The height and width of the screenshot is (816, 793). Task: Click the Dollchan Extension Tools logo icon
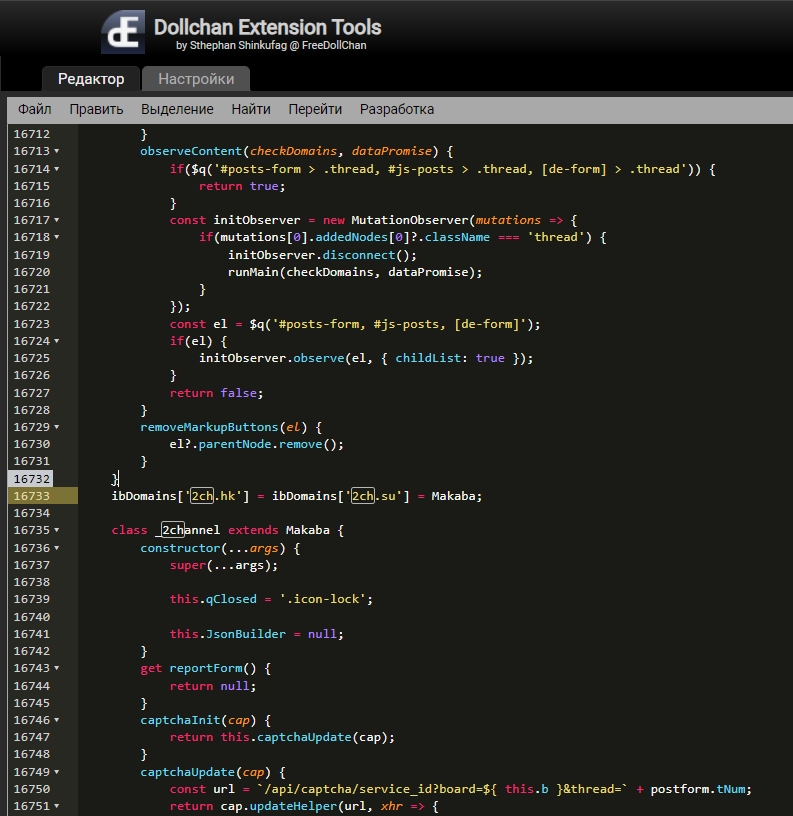pyautogui.click(x=123, y=32)
